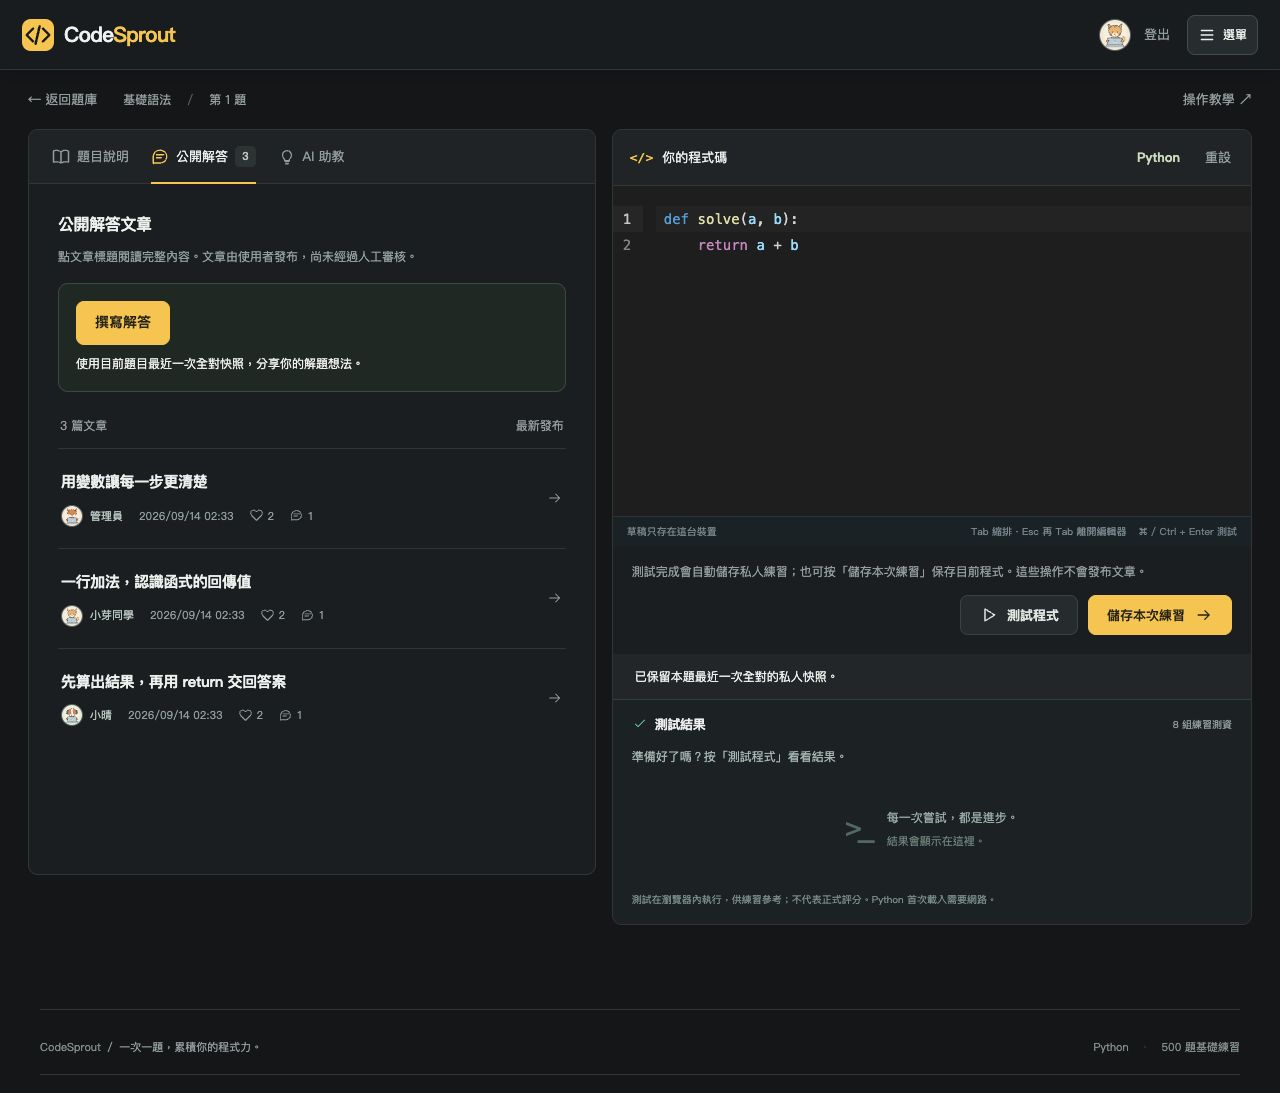This screenshot has width=1280, height=1093.
Task: Run code with 測試程式 button
Action: pyautogui.click(x=1019, y=615)
